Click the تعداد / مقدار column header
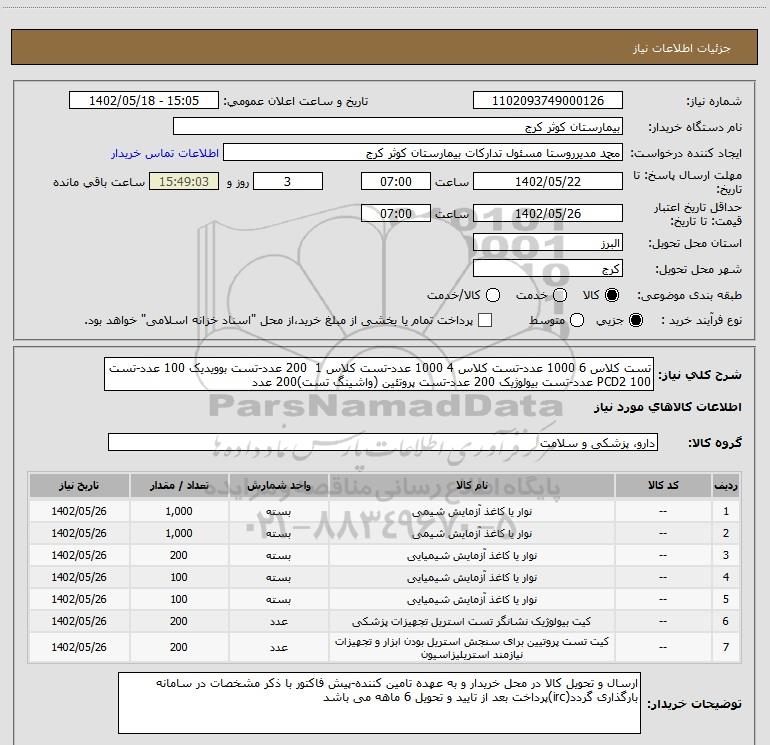The image size is (770, 745). [x=179, y=485]
